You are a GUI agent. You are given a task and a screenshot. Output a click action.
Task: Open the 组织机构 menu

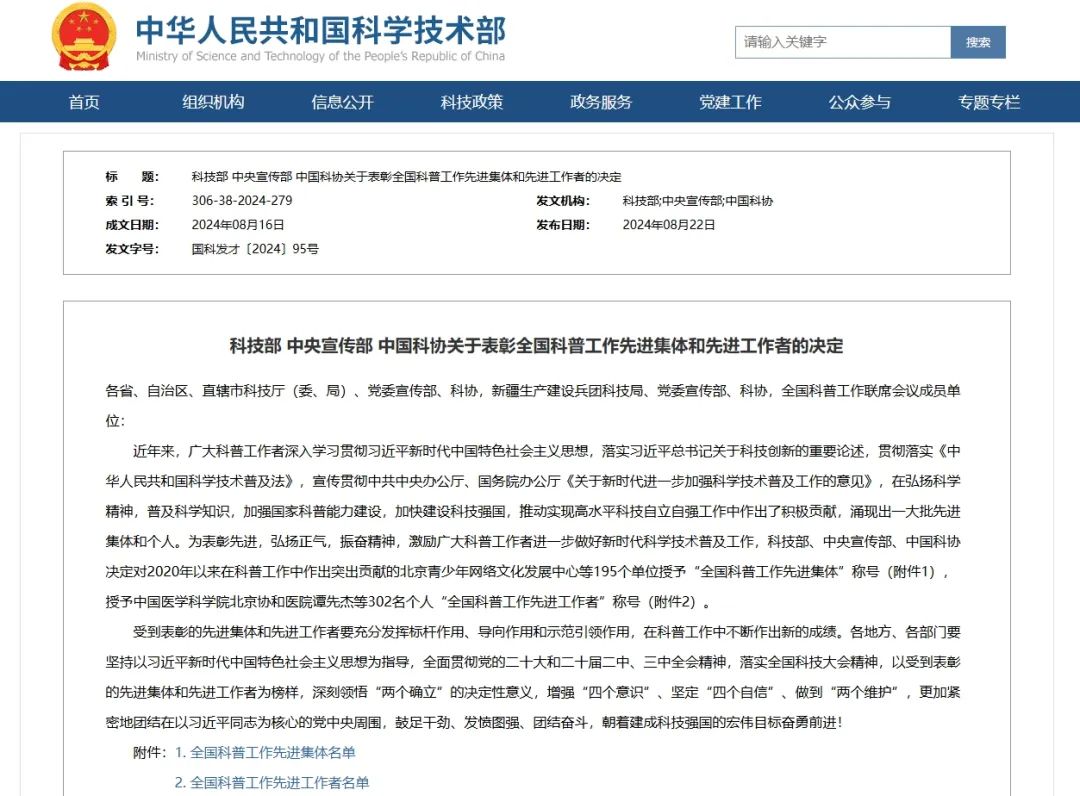click(213, 102)
